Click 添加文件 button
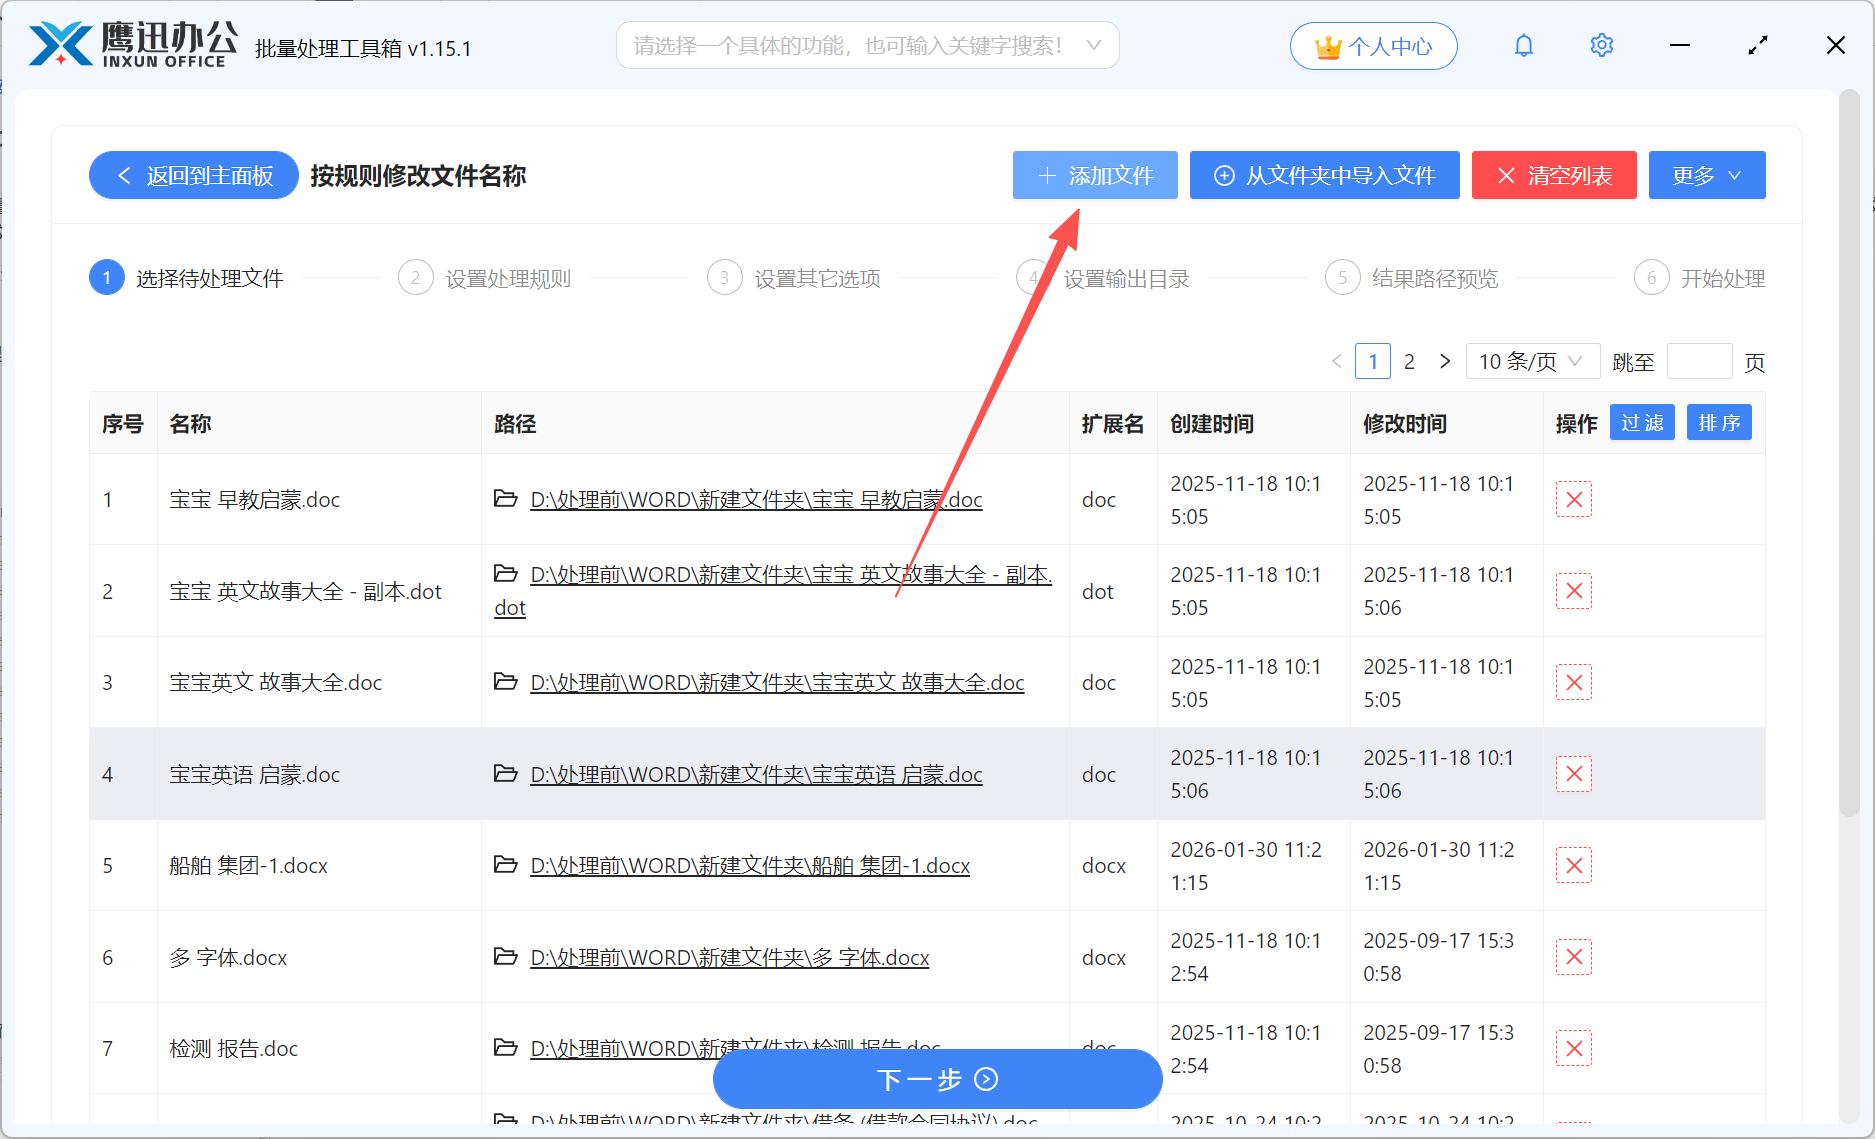This screenshot has width=1875, height=1139. click(1095, 175)
